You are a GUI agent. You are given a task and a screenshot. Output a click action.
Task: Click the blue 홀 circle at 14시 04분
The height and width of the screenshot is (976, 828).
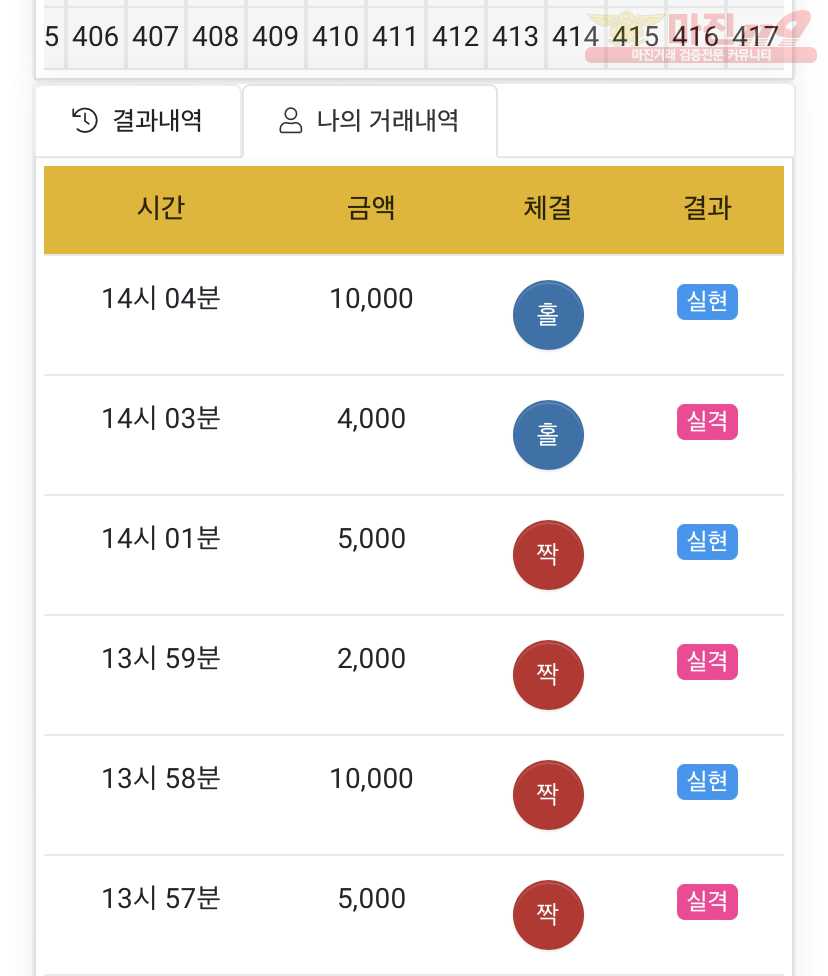pos(548,315)
